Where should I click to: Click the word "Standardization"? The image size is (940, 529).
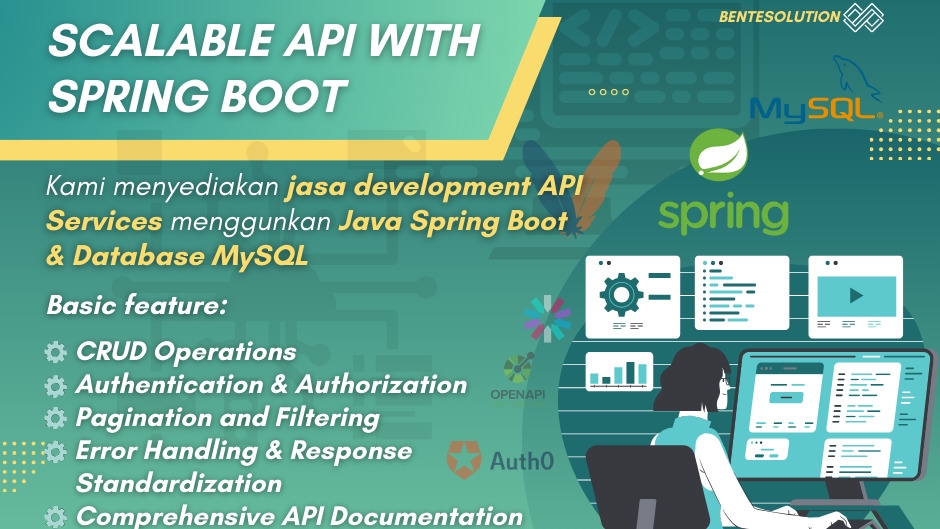(x=179, y=483)
